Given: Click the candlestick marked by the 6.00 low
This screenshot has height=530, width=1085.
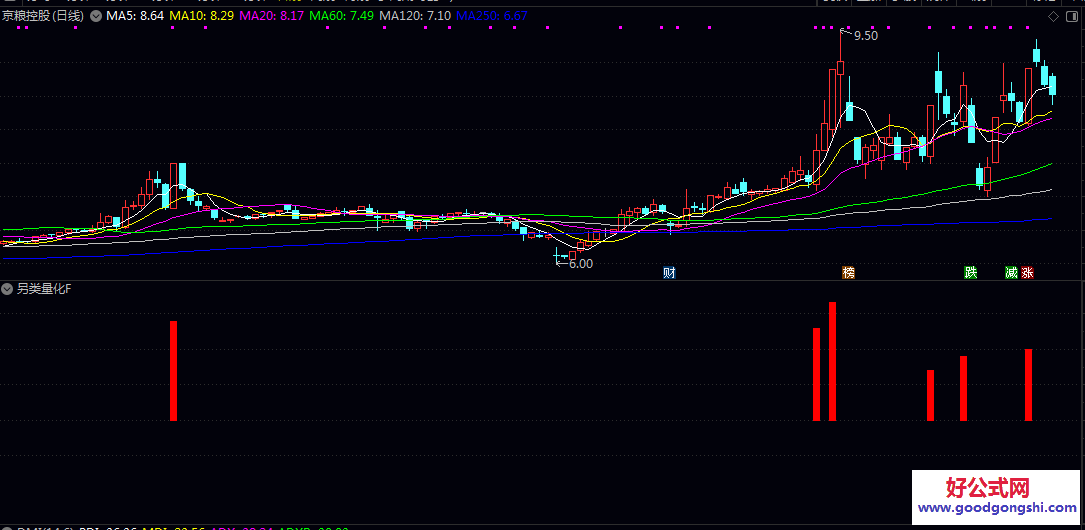Looking at the screenshot, I should (556, 257).
